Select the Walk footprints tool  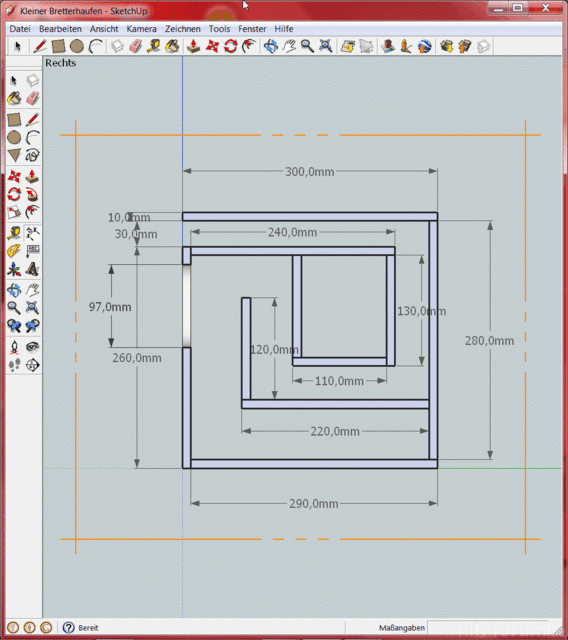[14, 364]
